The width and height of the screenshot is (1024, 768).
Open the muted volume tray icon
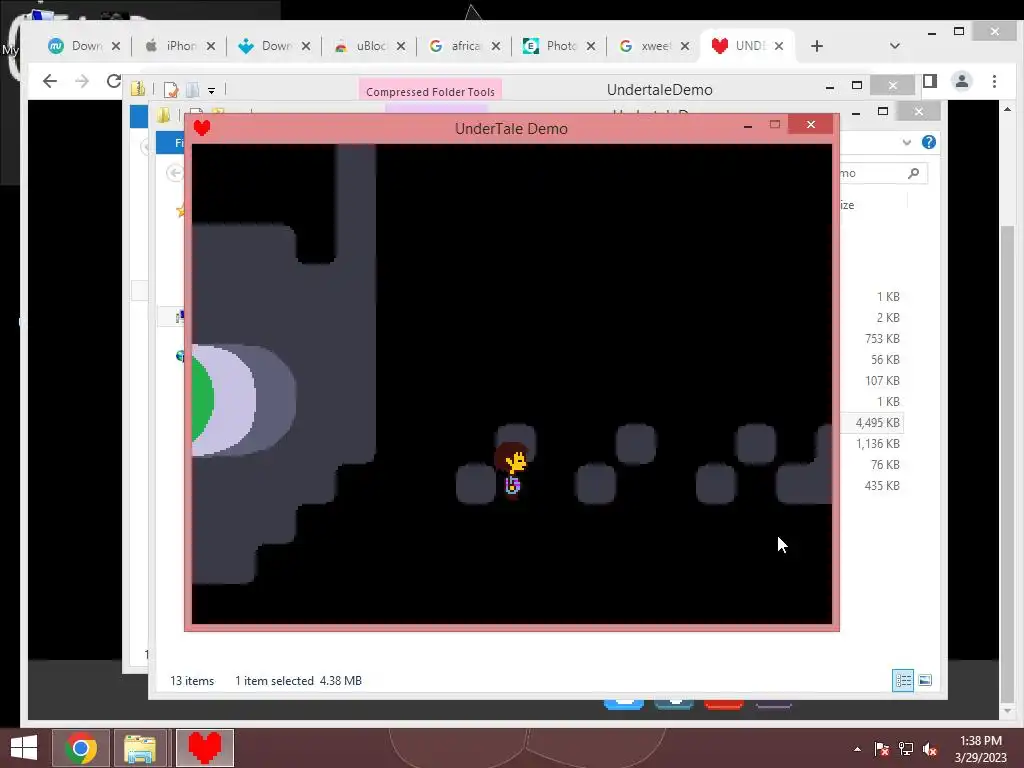coord(930,749)
